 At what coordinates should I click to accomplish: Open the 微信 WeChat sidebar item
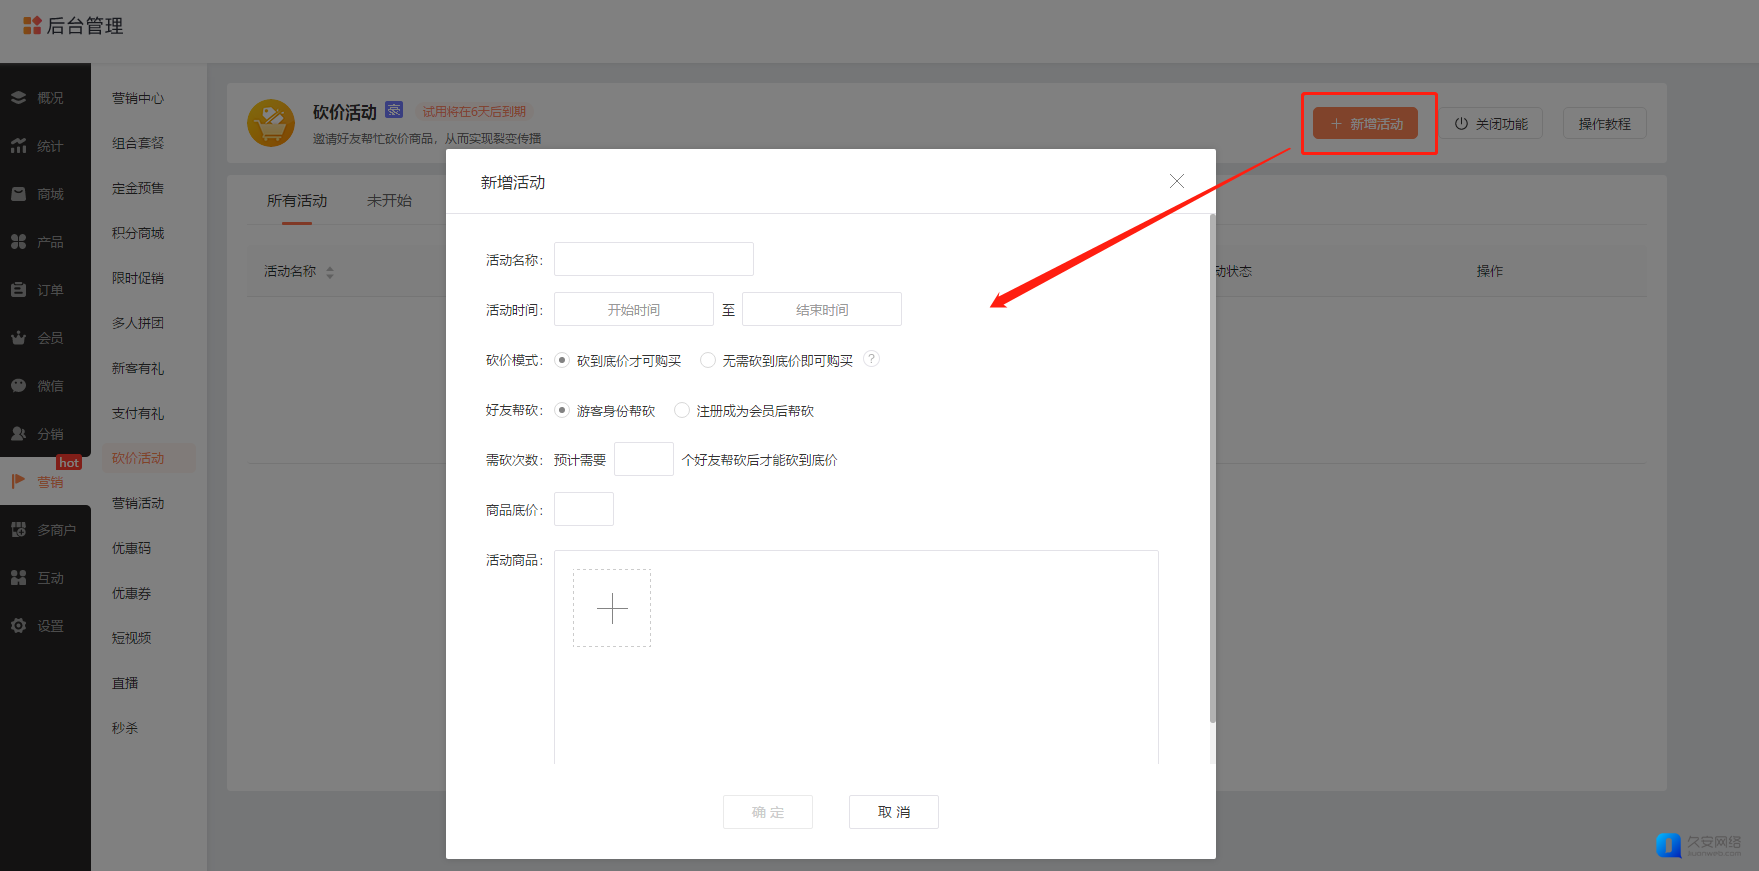click(x=45, y=386)
